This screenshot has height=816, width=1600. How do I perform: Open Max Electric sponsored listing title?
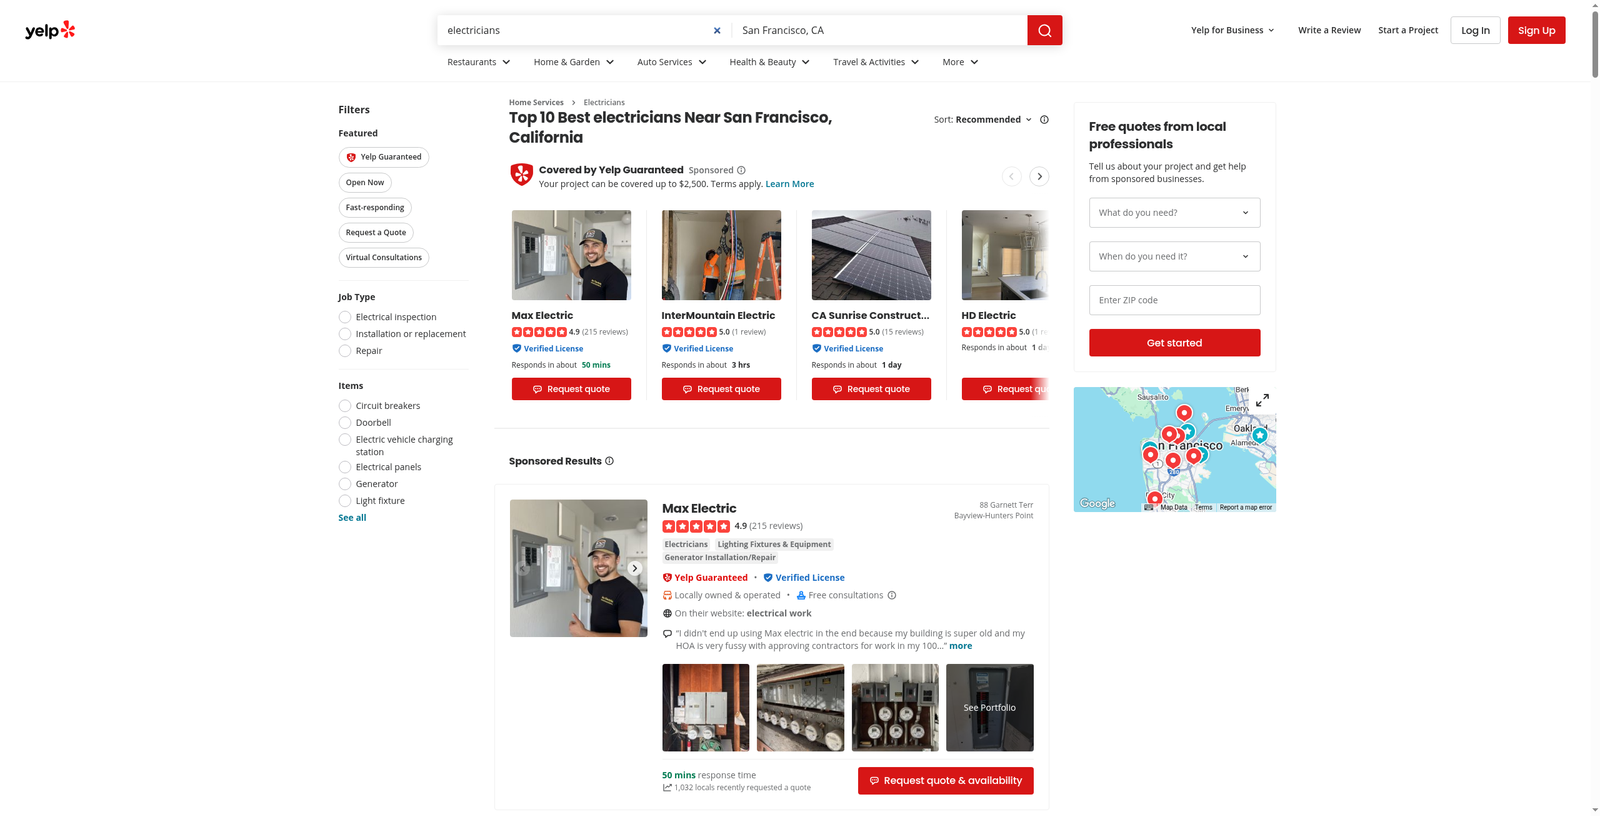coord(699,508)
